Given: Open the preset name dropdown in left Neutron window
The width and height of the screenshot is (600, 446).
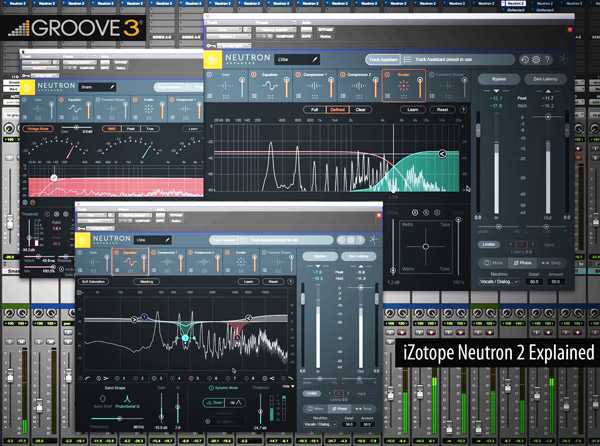Looking at the screenshot, I should coord(88,88).
